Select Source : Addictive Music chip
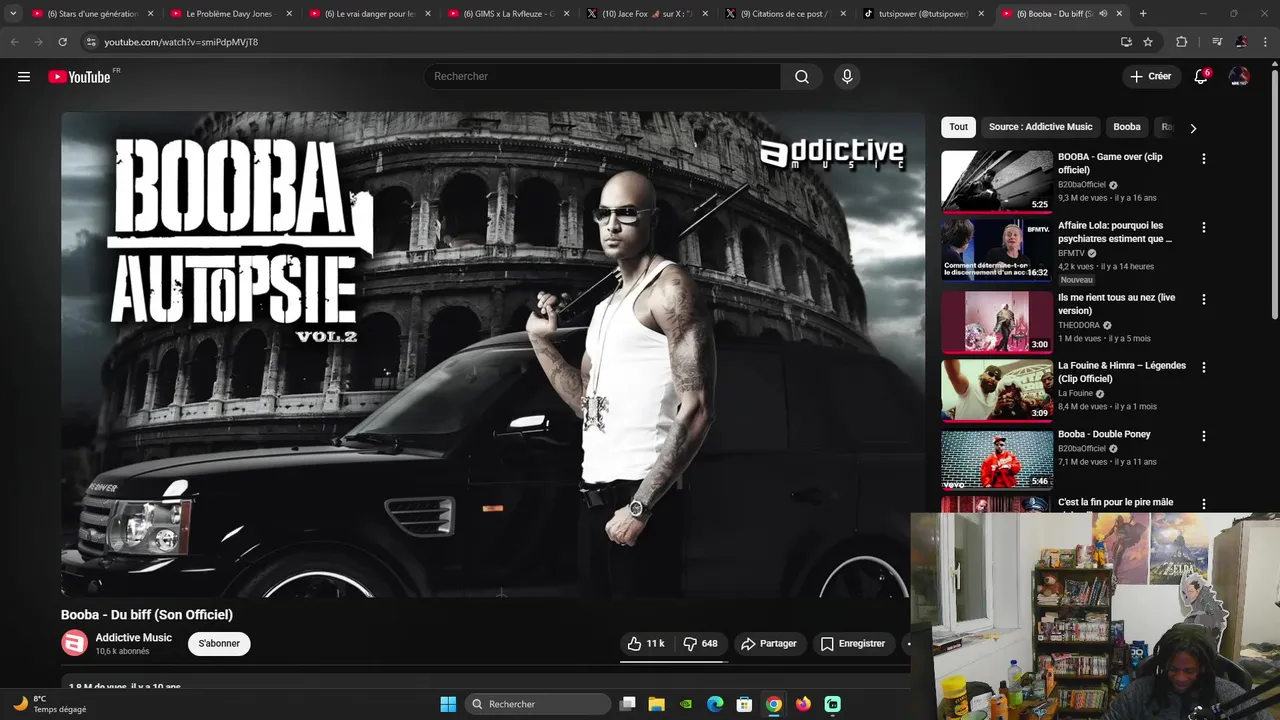This screenshot has height=720, width=1280. pyautogui.click(x=1040, y=127)
